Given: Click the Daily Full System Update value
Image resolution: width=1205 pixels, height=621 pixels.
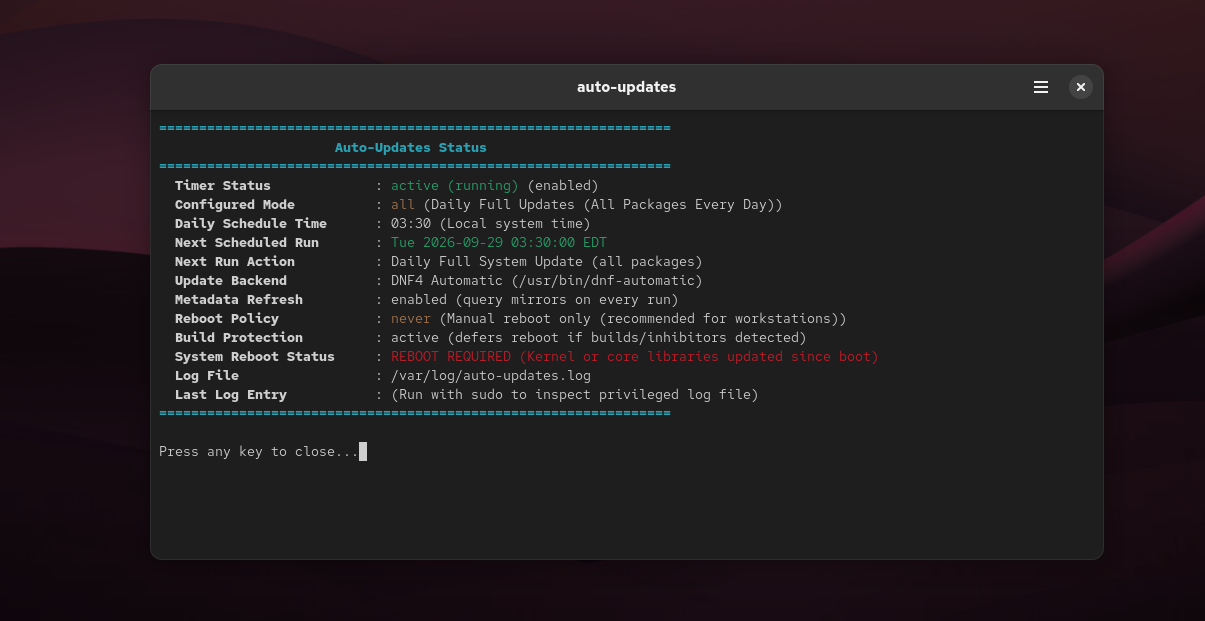Looking at the screenshot, I should pos(547,261).
